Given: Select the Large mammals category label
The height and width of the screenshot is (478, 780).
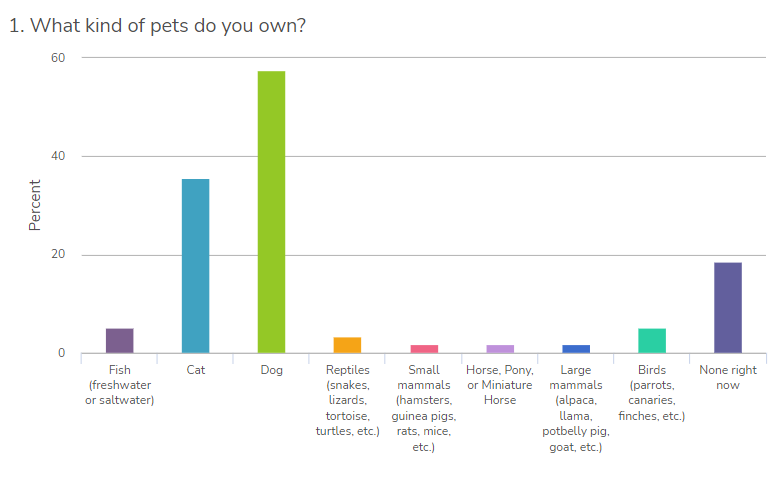Looking at the screenshot, I should (575, 408).
